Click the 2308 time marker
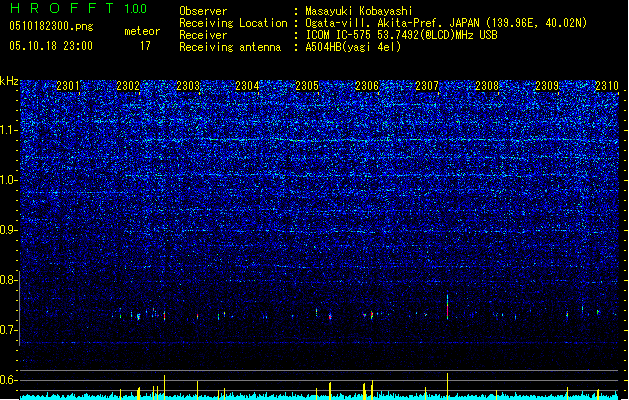This screenshot has height=400, width=629. pyautogui.click(x=487, y=86)
